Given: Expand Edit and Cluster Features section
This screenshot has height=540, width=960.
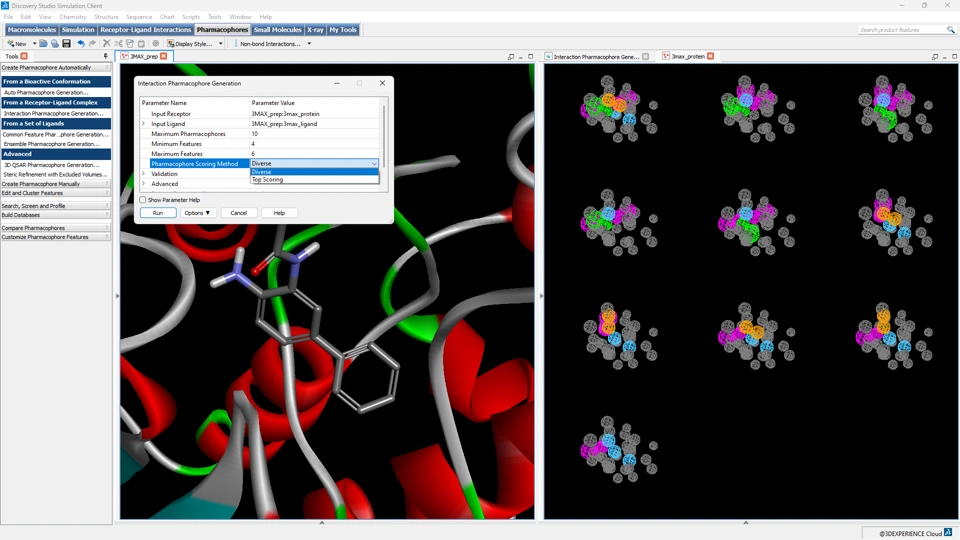Looking at the screenshot, I should click(55, 193).
